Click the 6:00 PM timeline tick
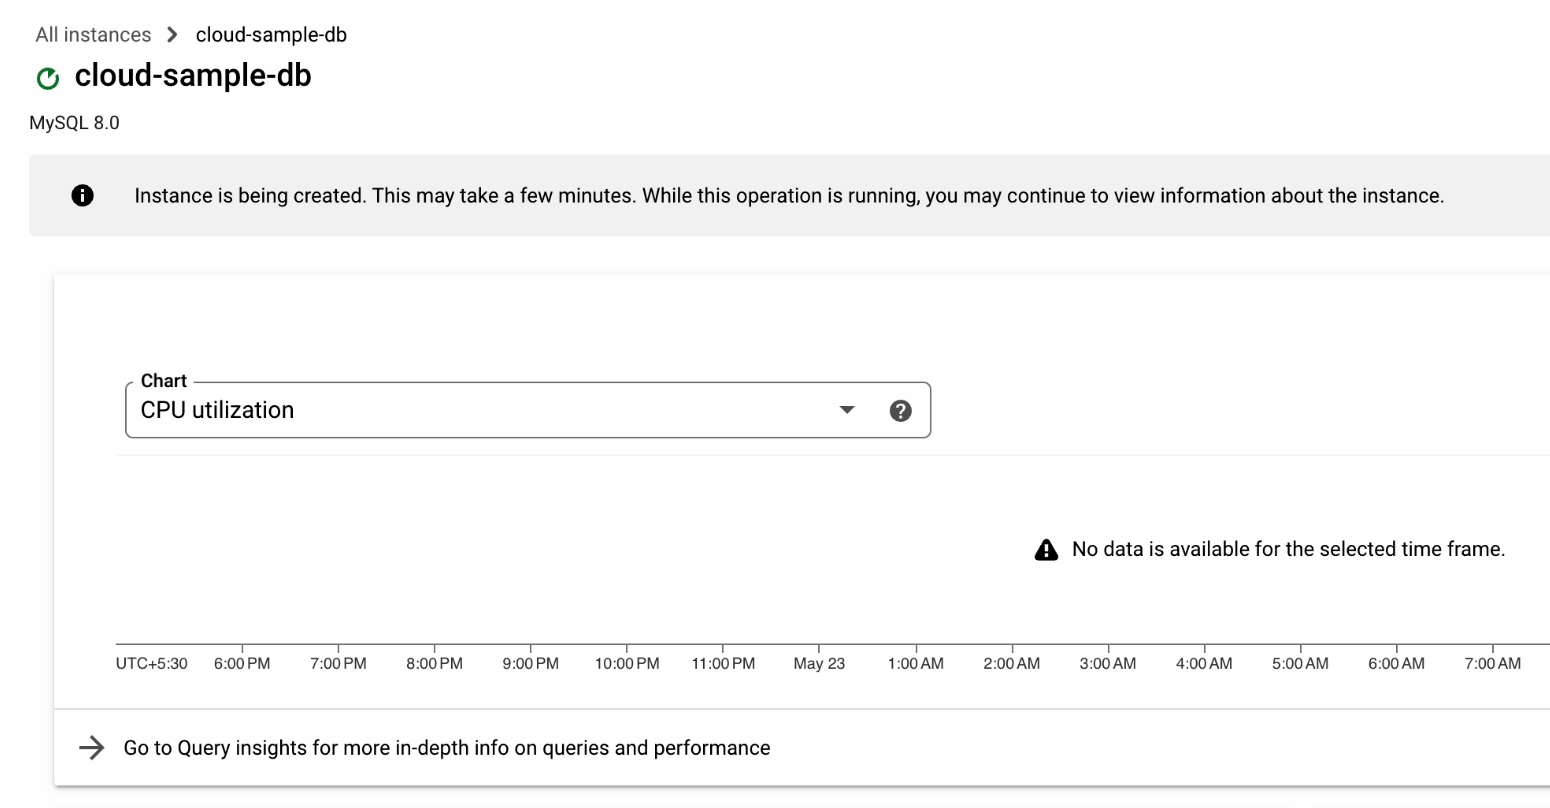 pos(242,663)
